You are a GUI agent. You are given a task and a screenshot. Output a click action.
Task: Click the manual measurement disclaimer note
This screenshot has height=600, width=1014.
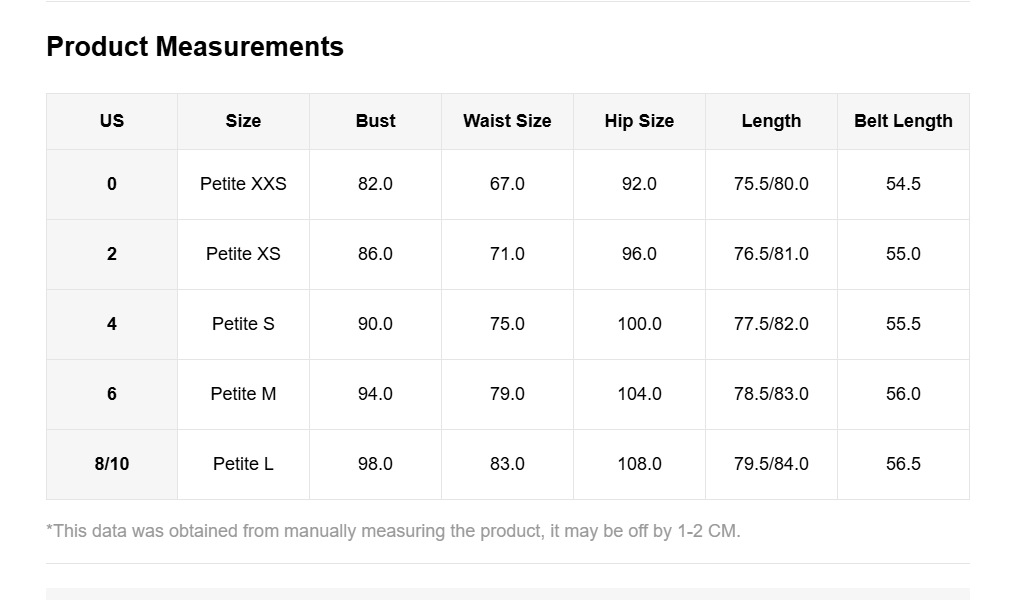click(393, 531)
